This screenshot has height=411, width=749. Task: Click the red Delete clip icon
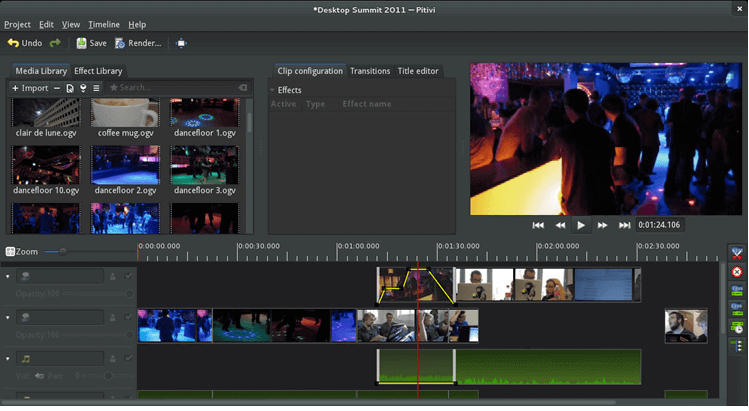(x=737, y=272)
